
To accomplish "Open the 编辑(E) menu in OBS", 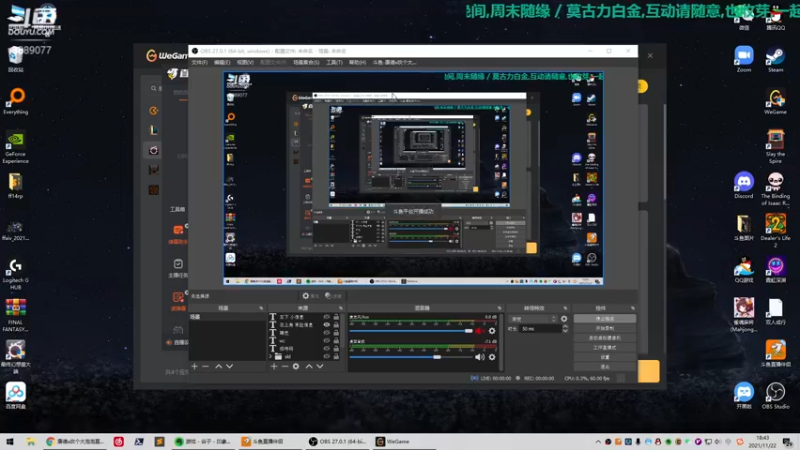I will tap(222, 62).
